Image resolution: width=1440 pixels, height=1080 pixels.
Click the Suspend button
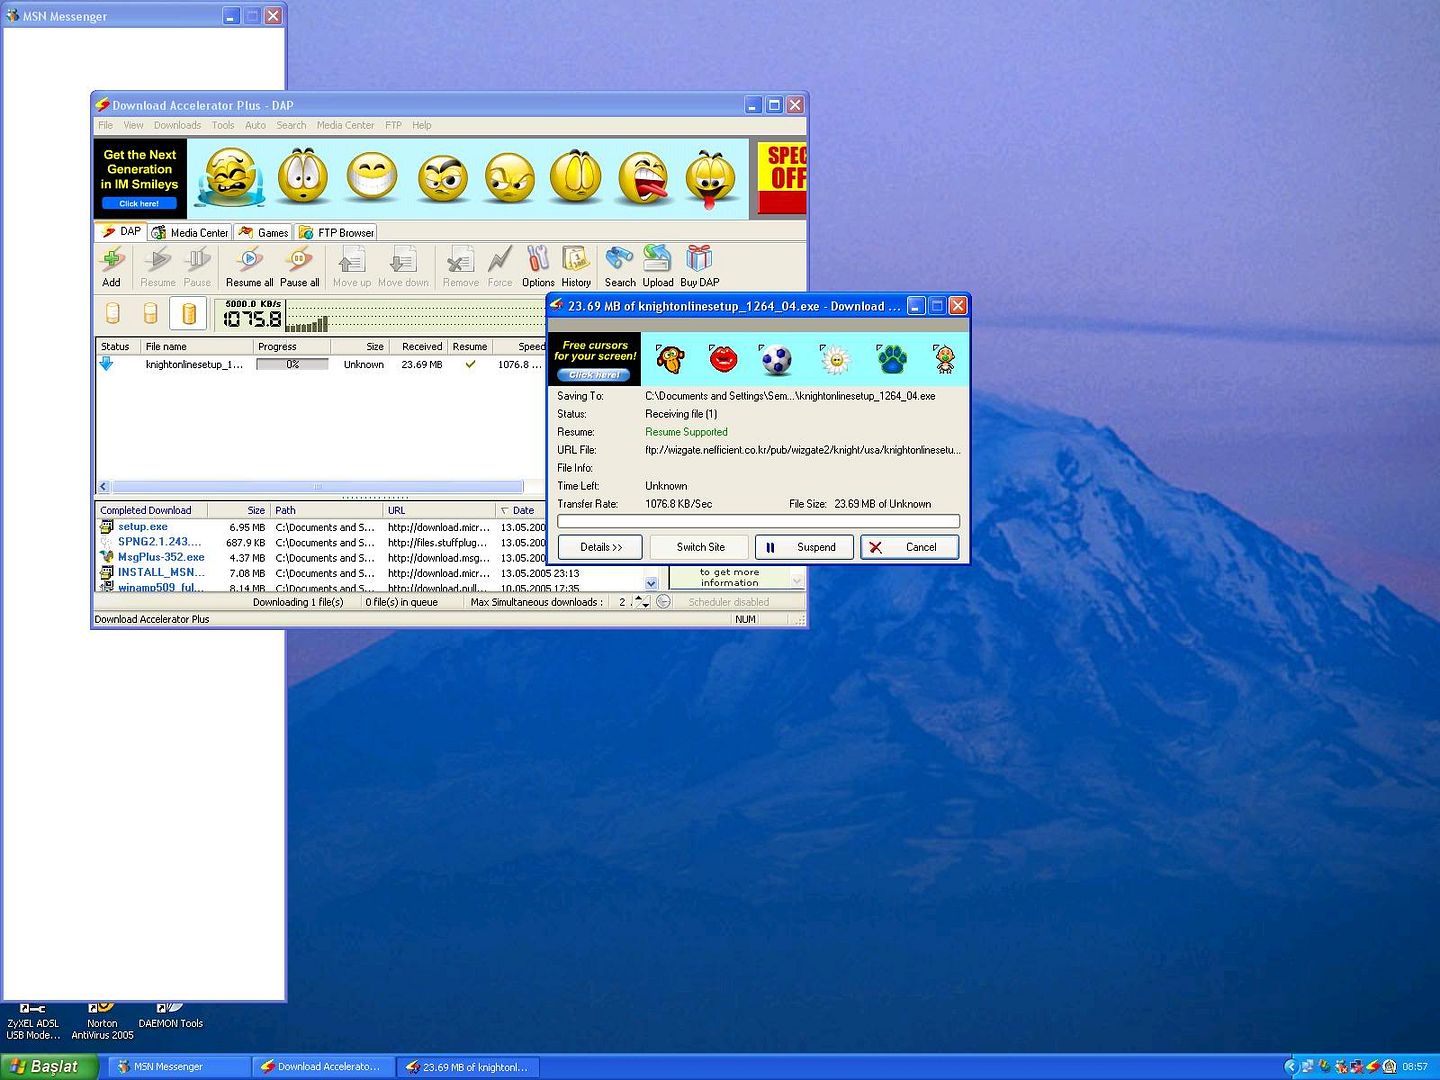(x=805, y=547)
